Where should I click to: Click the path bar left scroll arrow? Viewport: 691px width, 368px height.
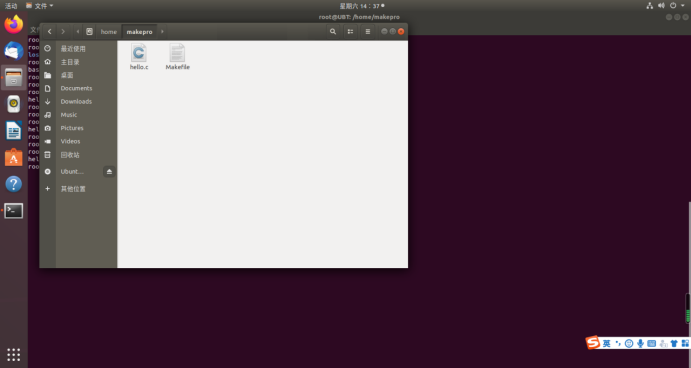tap(78, 32)
